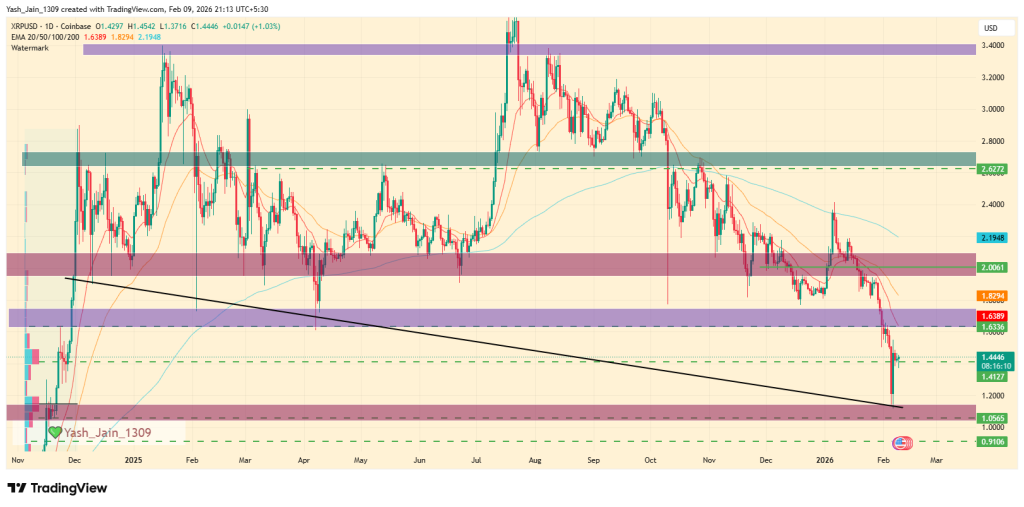Open the USD currency selector on price axis

[x=991, y=27]
